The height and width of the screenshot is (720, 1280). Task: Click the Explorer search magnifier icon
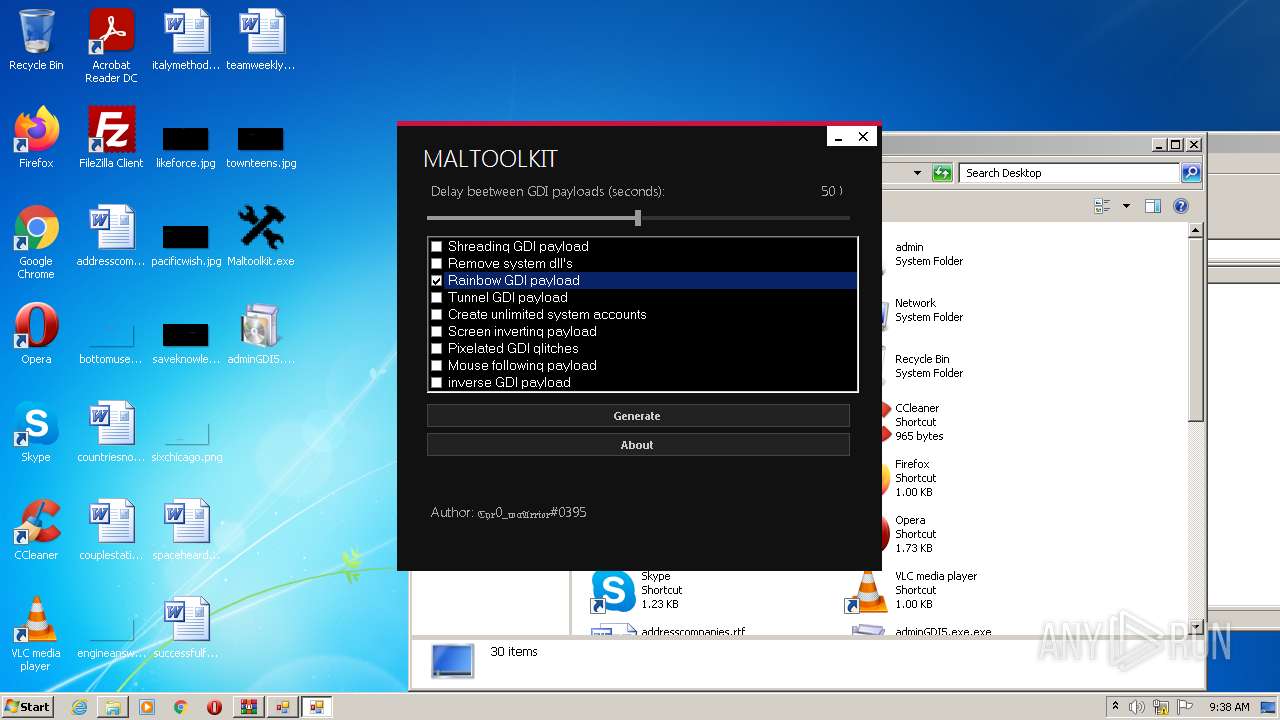(1191, 173)
